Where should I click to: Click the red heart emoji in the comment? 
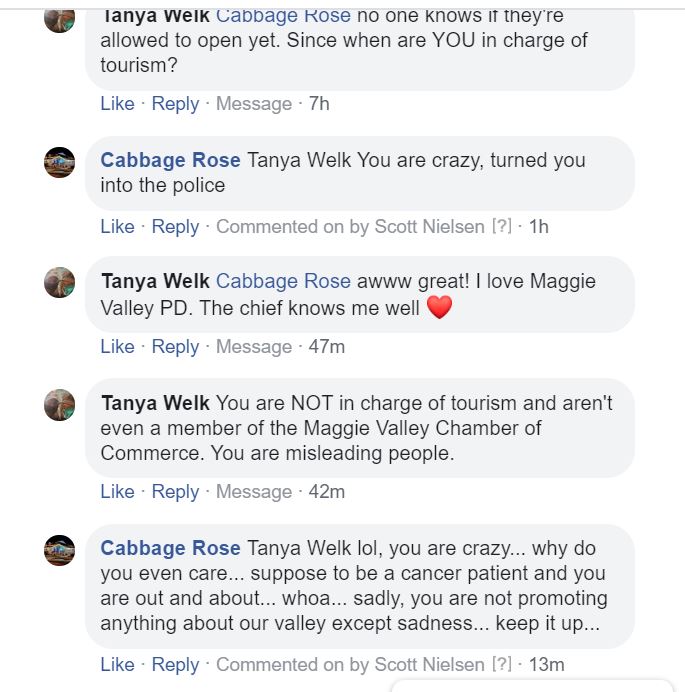pyautogui.click(x=439, y=308)
